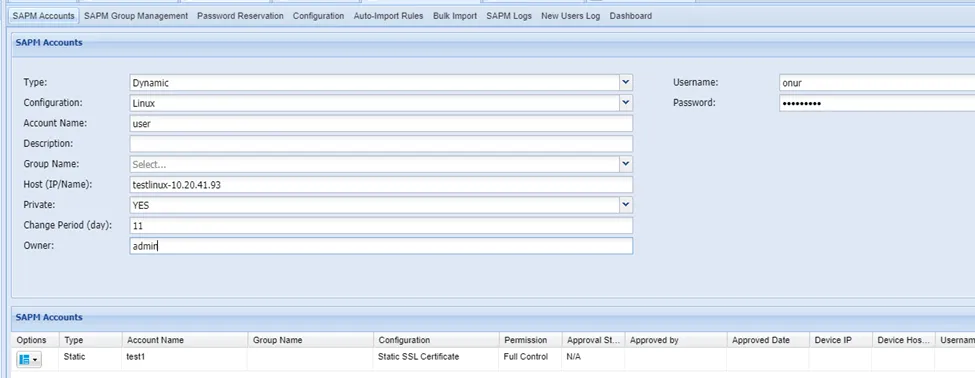Sort by Group Name column header
Viewport: 975px width, 378px height.
coord(310,340)
